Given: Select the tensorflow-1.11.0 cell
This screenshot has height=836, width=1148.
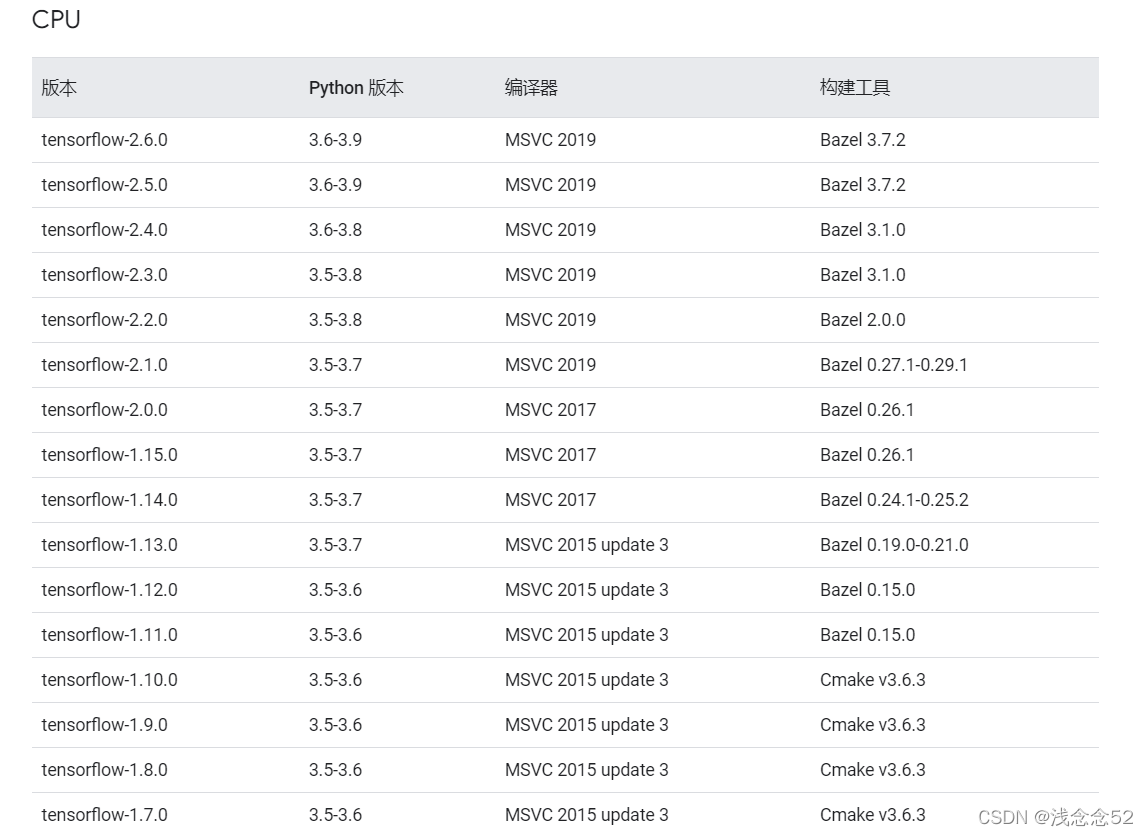Looking at the screenshot, I should (110, 635).
